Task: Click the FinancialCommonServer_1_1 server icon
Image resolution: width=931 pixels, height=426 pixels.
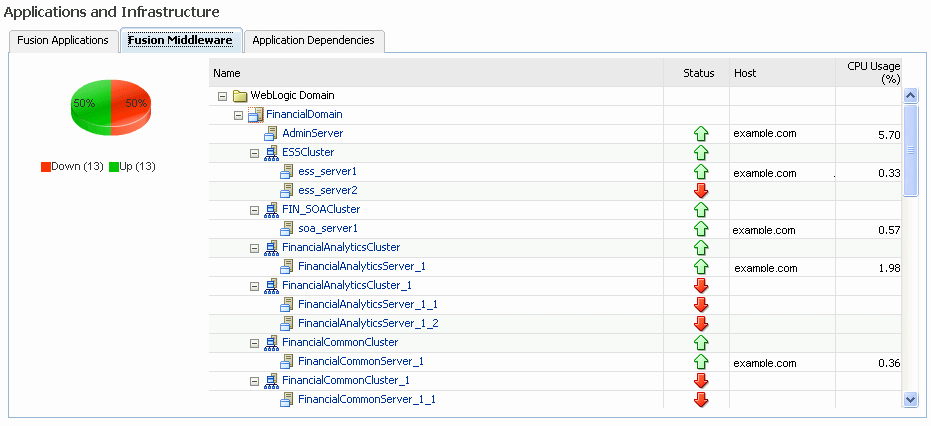Action: coord(287,400)
